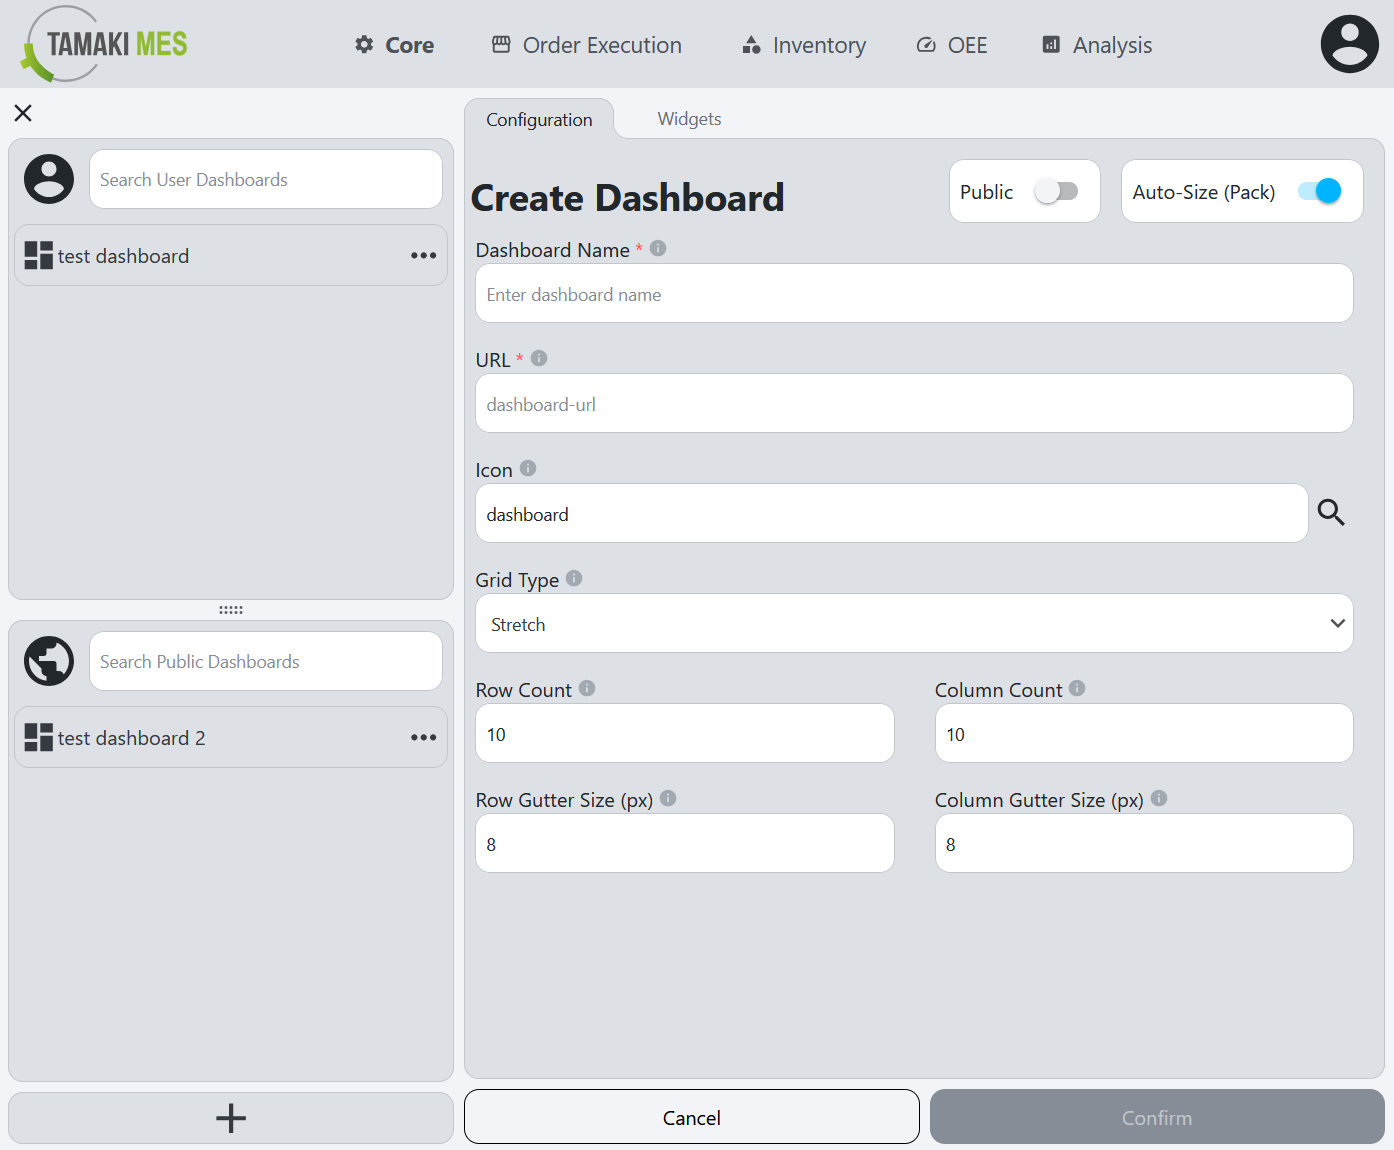This screenshot has height=1150, width=1394.
Task: Switch to the Widgets tab
Action: 689,118
